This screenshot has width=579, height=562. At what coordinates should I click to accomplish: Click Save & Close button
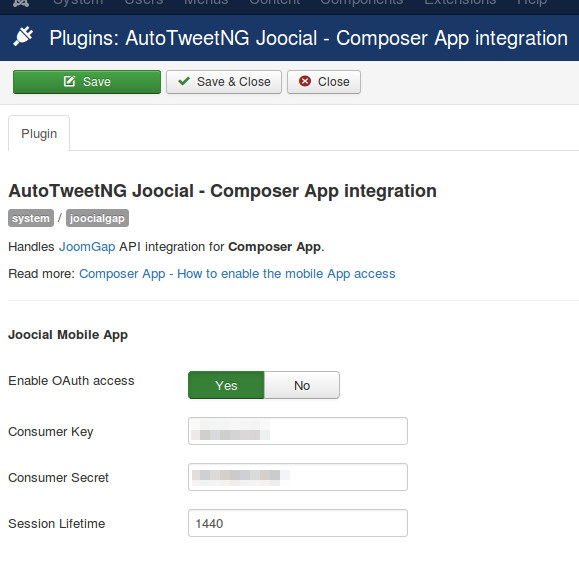point(224,82)
